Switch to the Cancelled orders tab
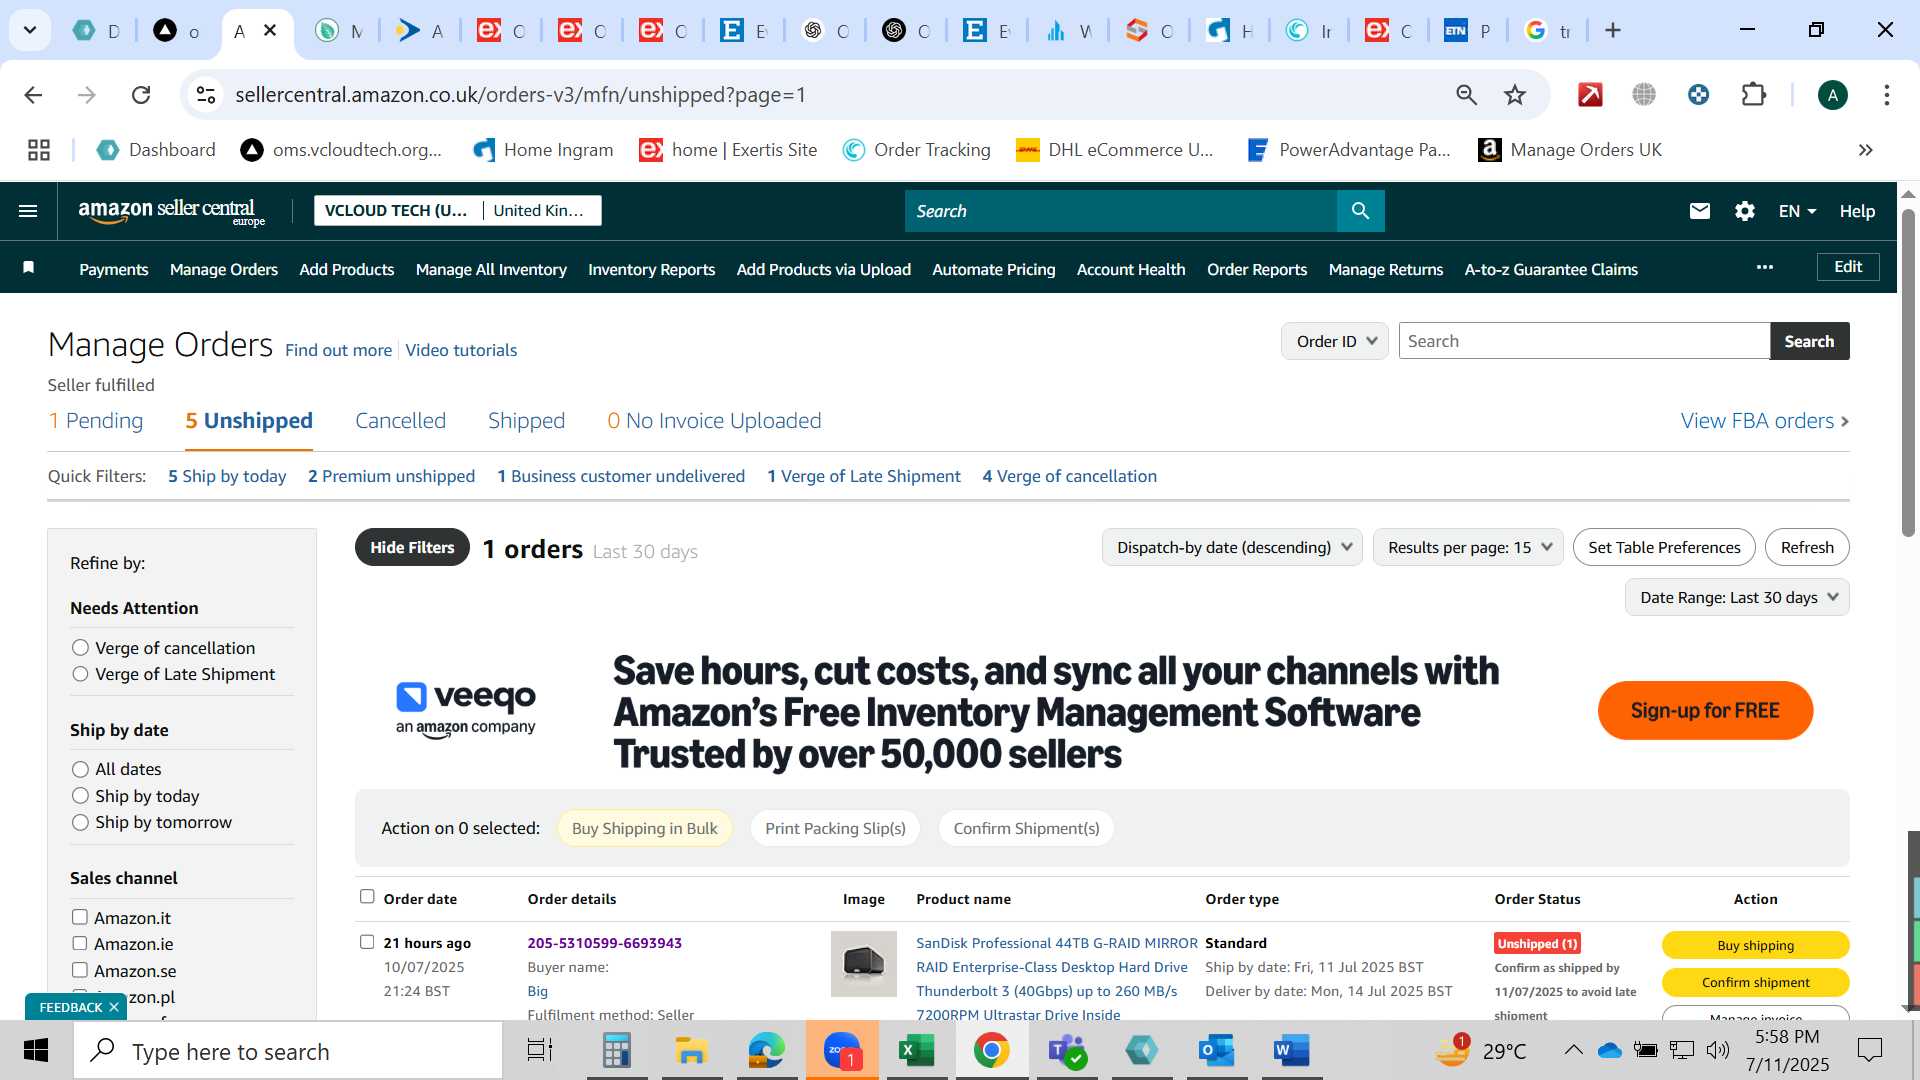The image size is (1920, 1080). (400, 421)
